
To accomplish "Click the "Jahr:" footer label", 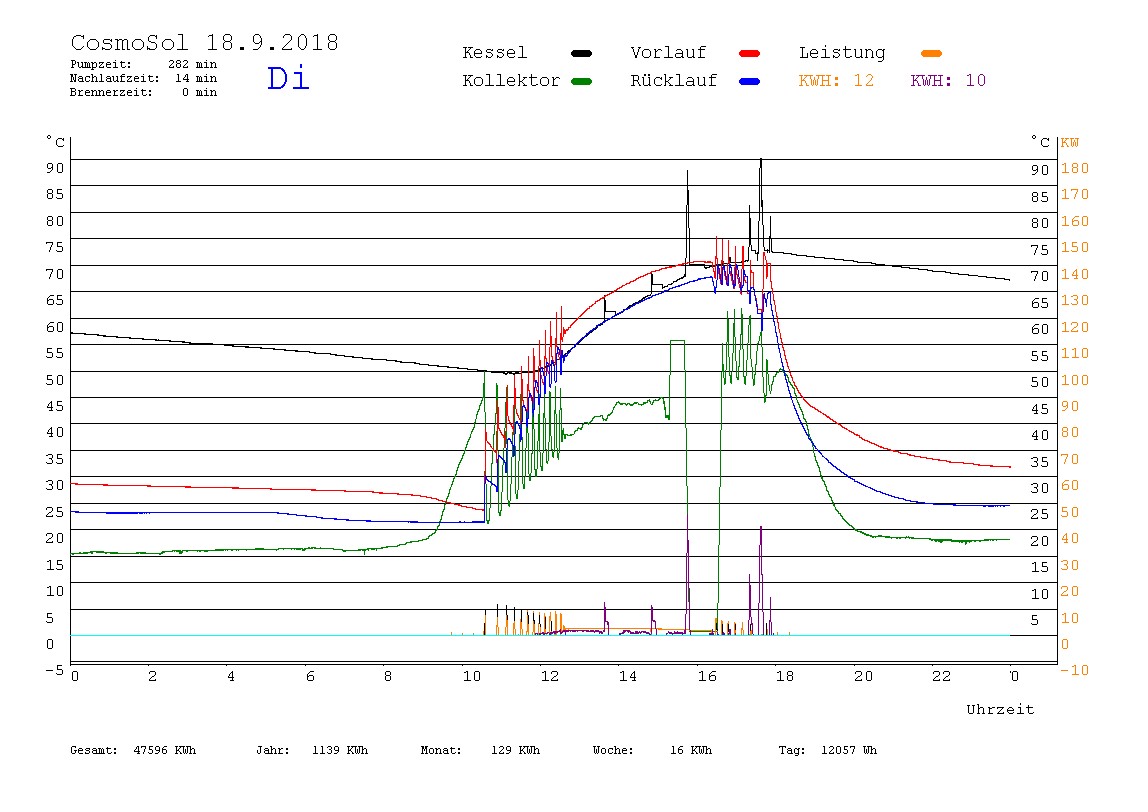I will (272, 750).
